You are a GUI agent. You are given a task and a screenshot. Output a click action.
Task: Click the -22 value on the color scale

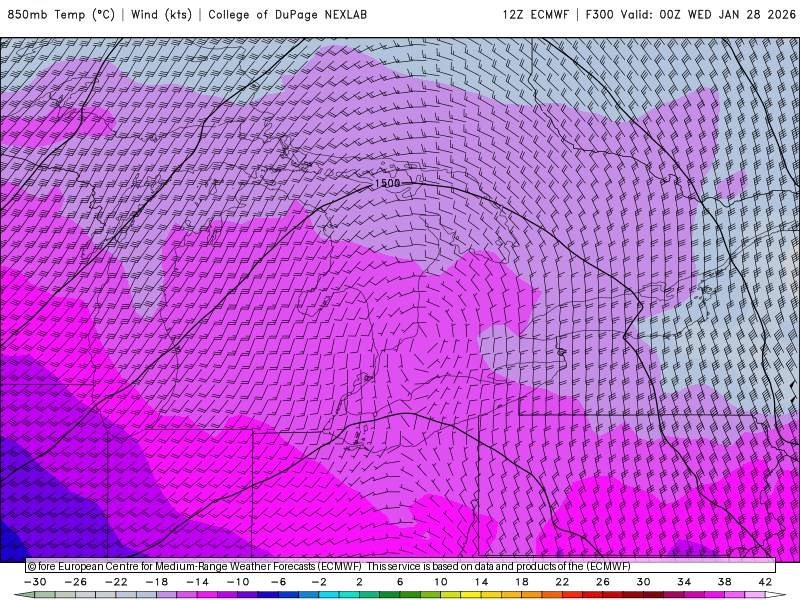116,582
